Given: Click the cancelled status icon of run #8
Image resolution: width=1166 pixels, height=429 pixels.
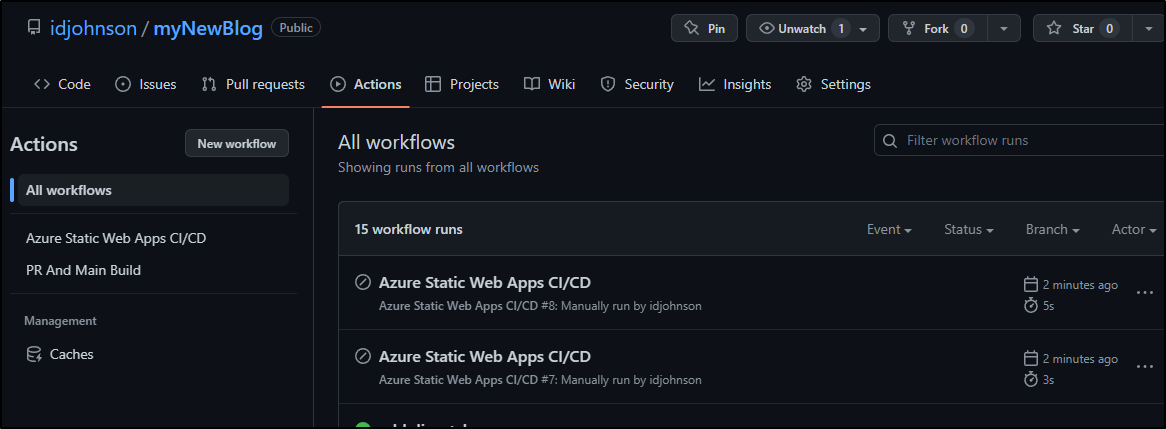Looking at the screenshot, I should 363,283.
